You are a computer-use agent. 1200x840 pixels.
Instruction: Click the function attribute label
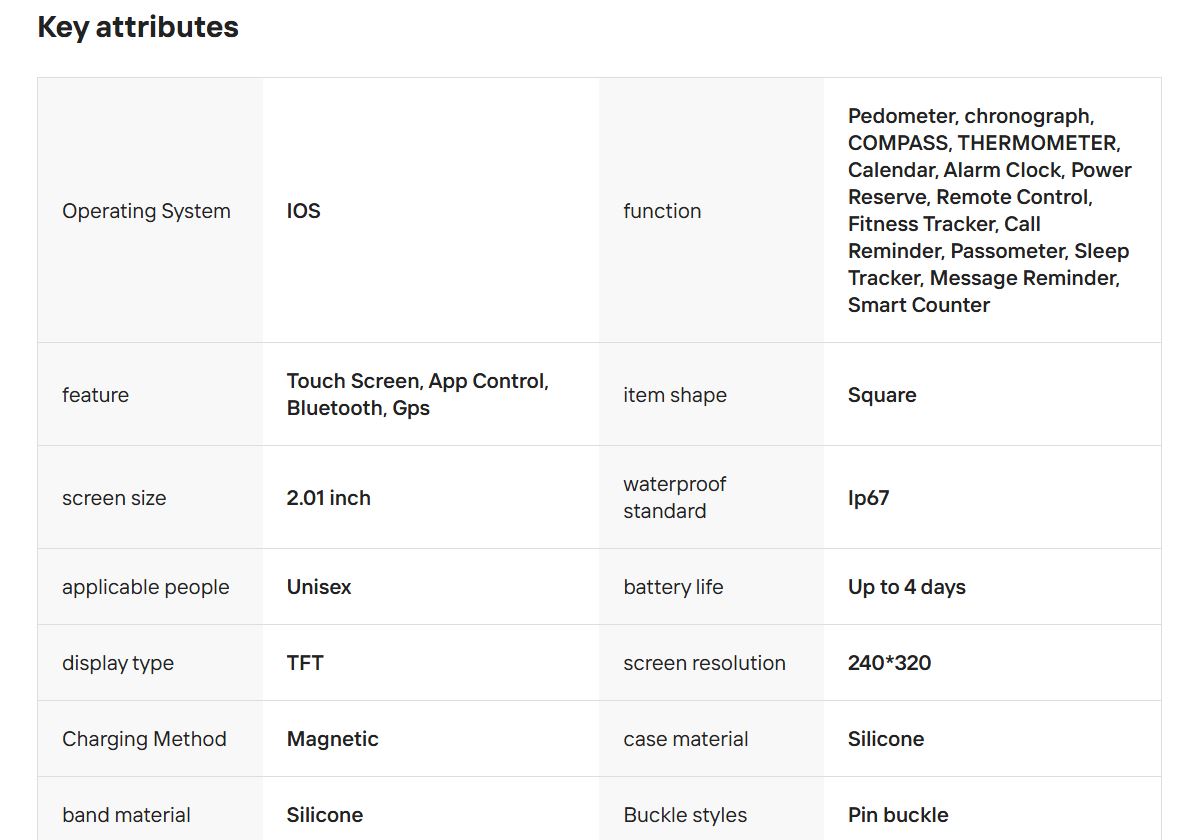coord(662,211)
